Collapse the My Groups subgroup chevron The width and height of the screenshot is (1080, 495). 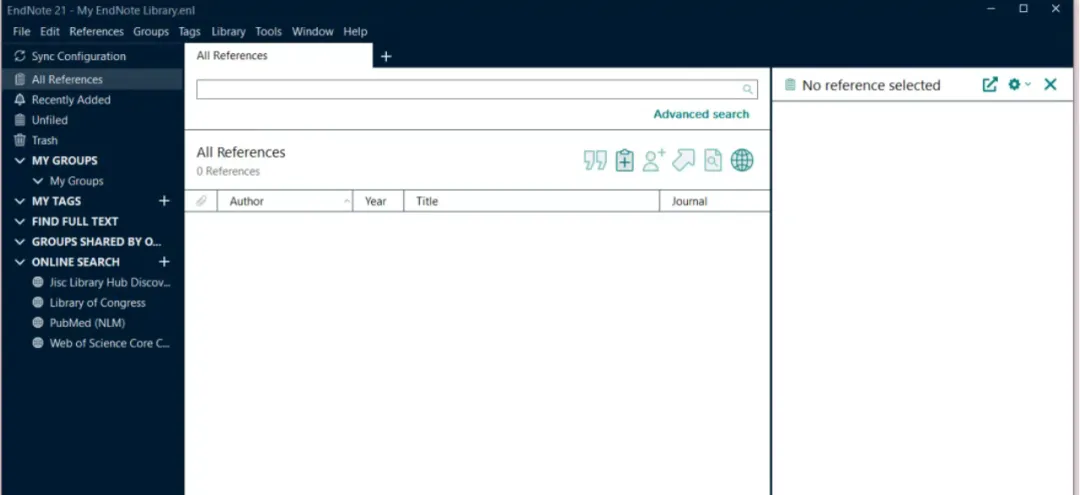[x=38, y=181]
